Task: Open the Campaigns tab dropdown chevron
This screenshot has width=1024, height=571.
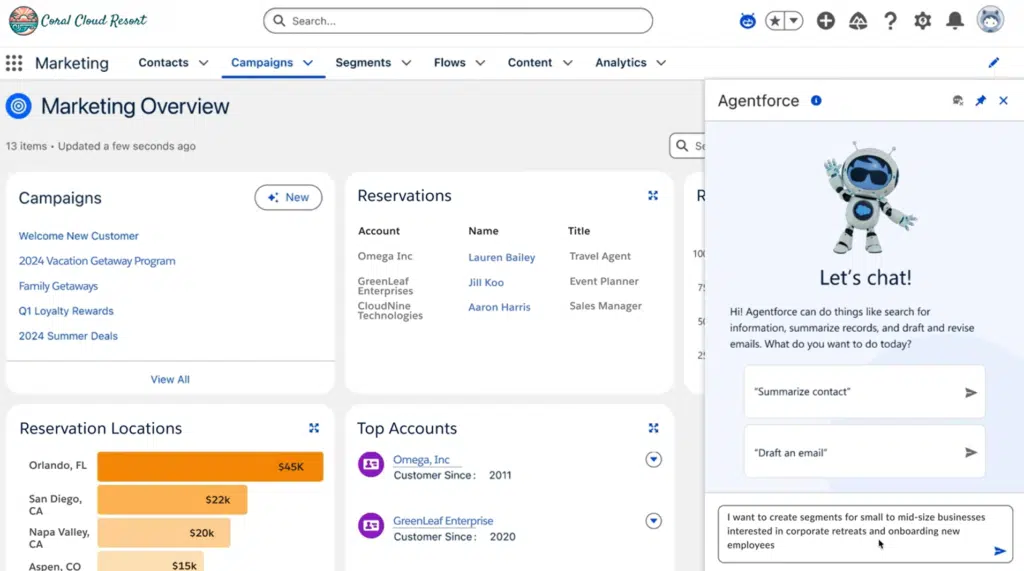Action: (308, 63)
